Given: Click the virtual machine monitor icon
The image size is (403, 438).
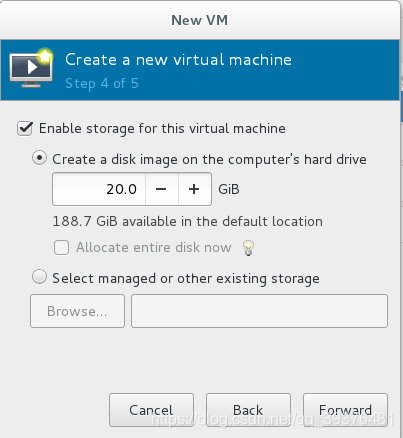Looking at the screenshot, I should pos(31,68).
